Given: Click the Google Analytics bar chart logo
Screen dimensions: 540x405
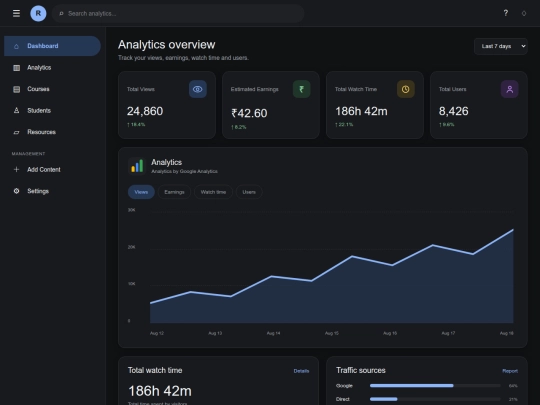Looking at the screenshot, I should [x=137, y=166].
